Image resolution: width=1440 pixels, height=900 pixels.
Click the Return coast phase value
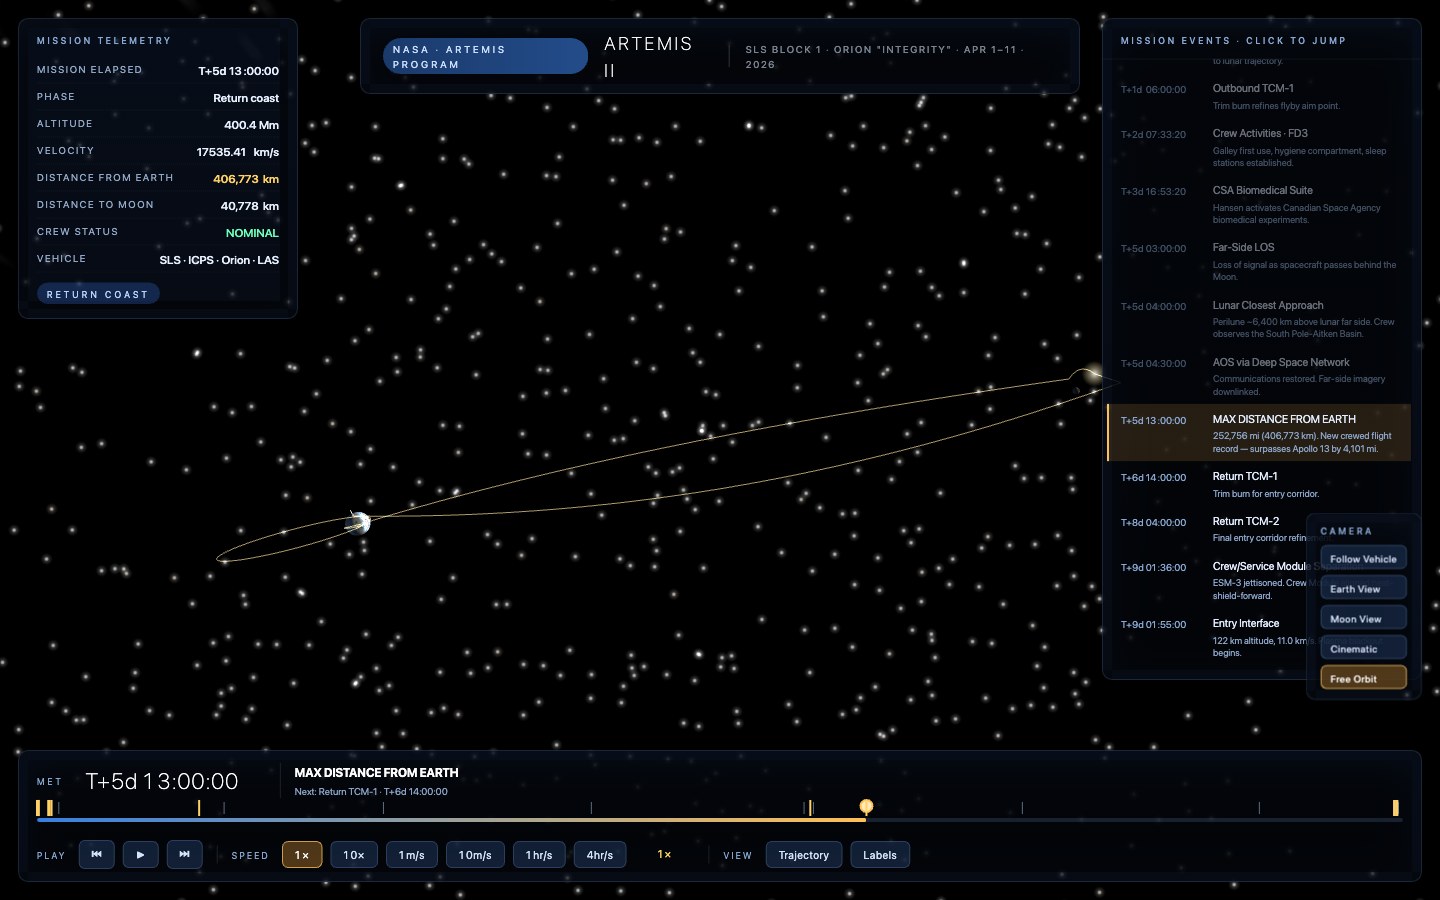click(x=246, y=98)
